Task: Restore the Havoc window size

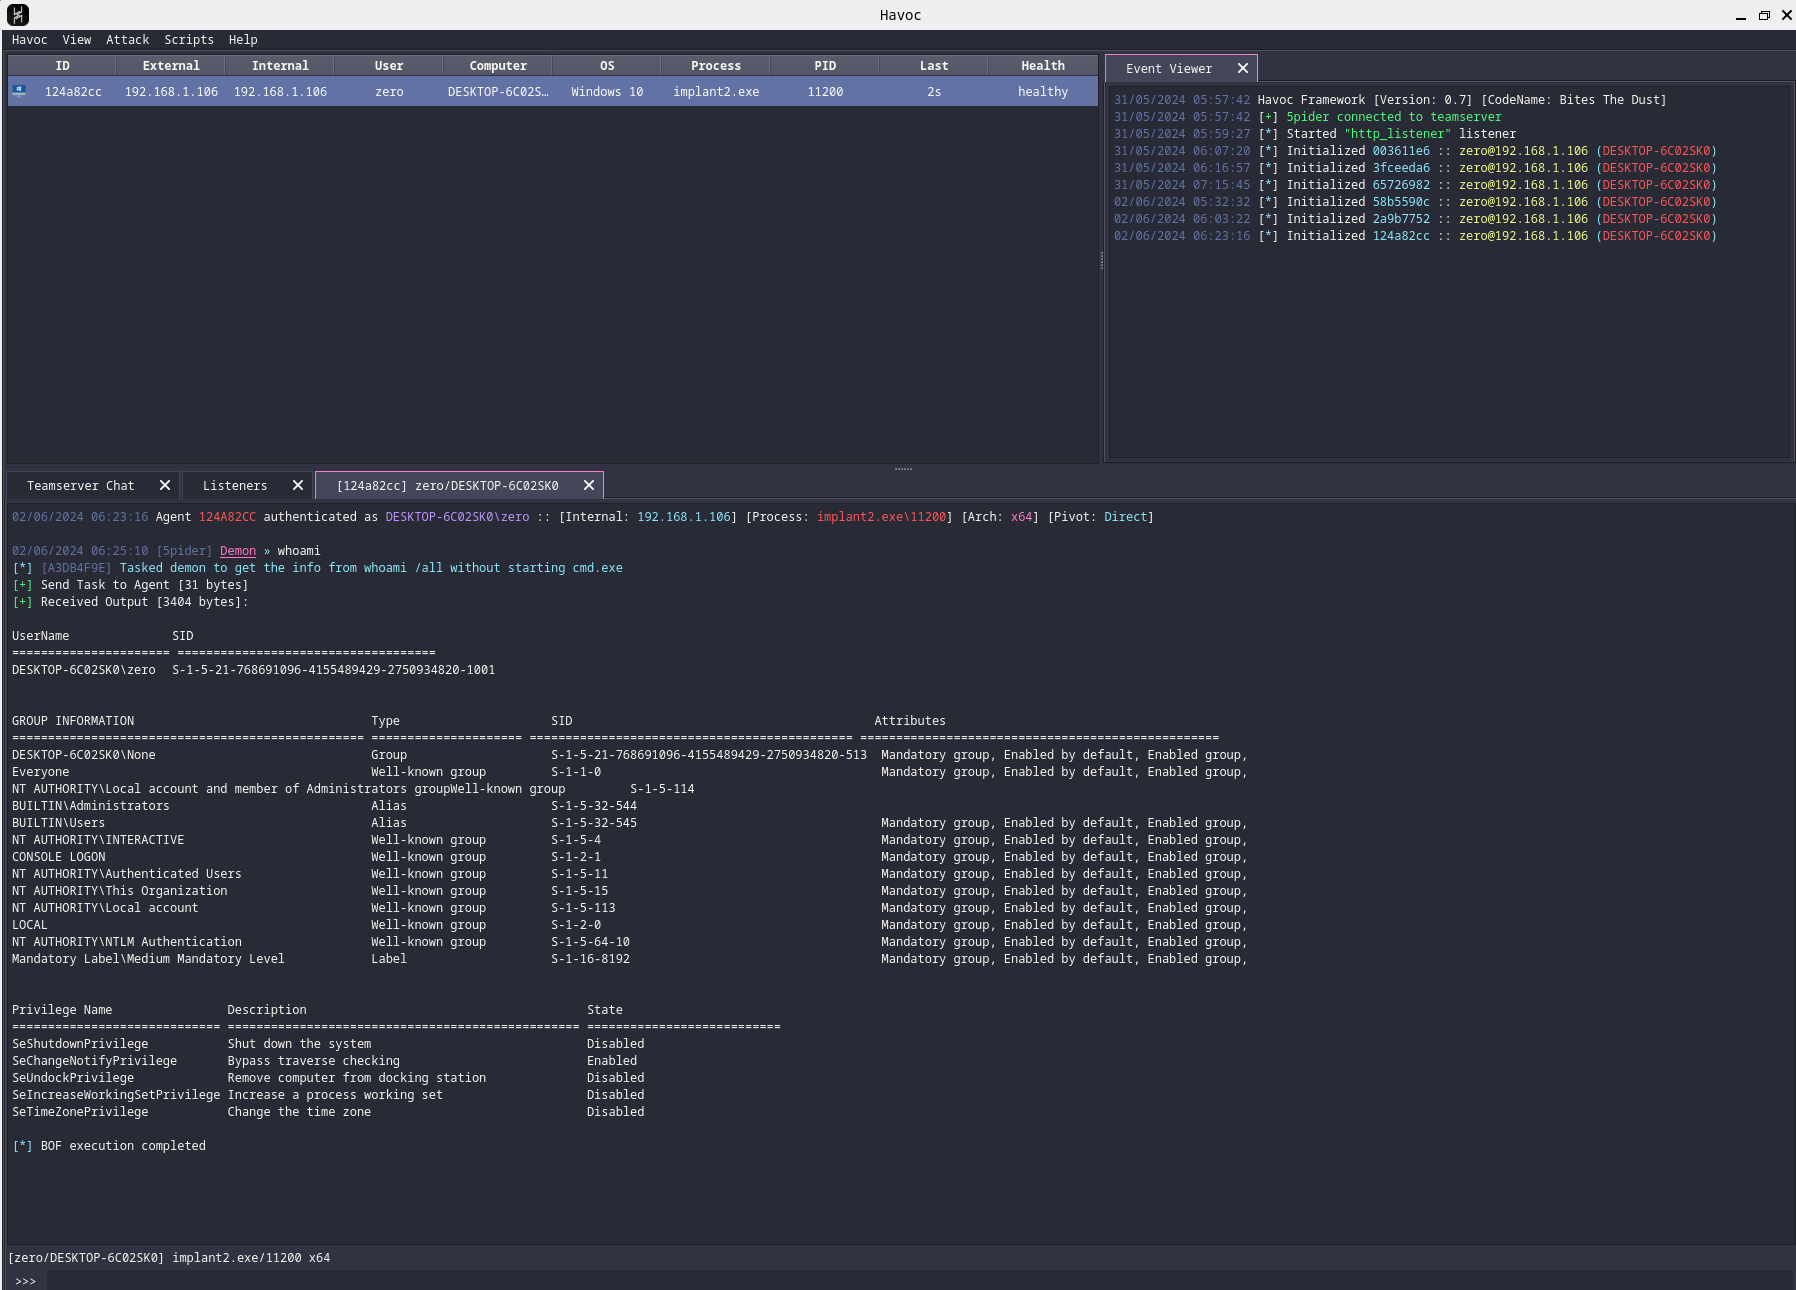Action: pyautogui.click(x=1764, y=15)
